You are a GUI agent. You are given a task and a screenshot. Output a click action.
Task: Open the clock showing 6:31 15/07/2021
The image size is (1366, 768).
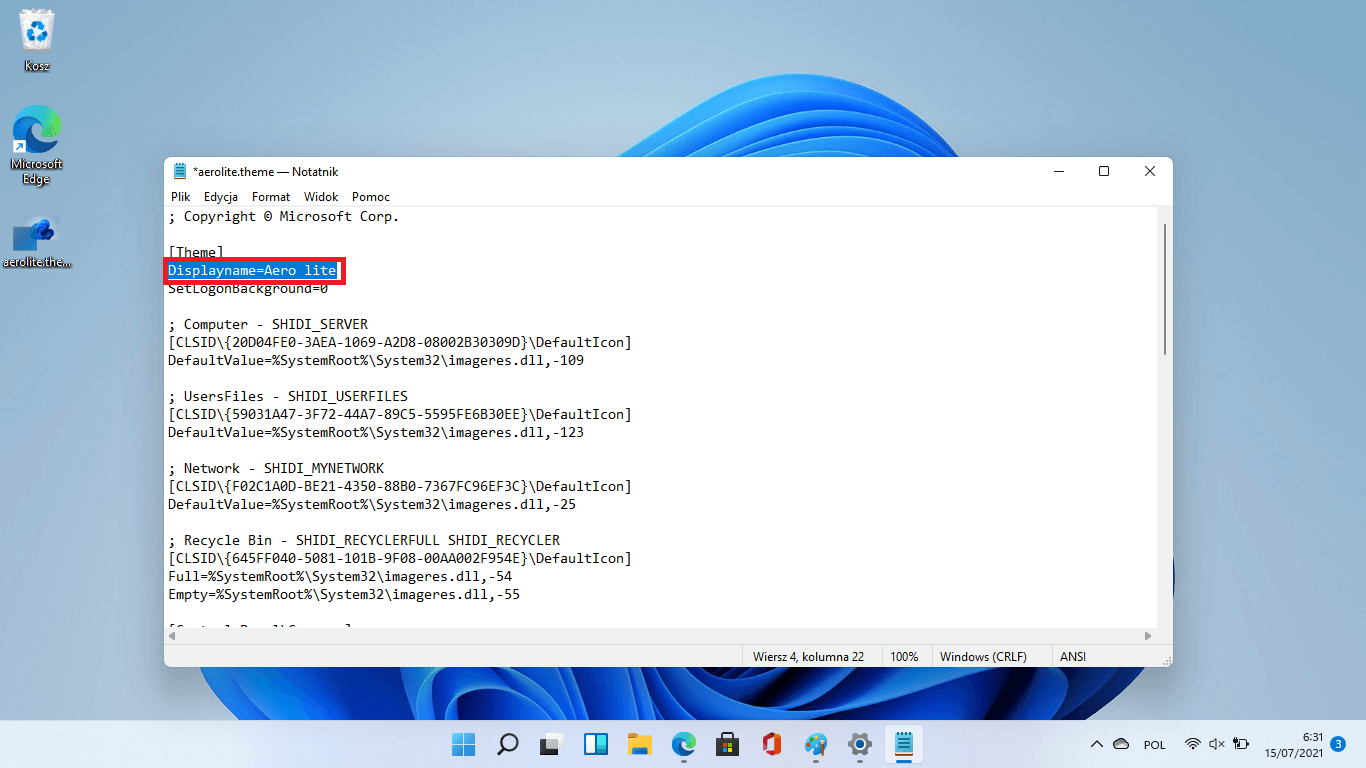point(1294,744)
